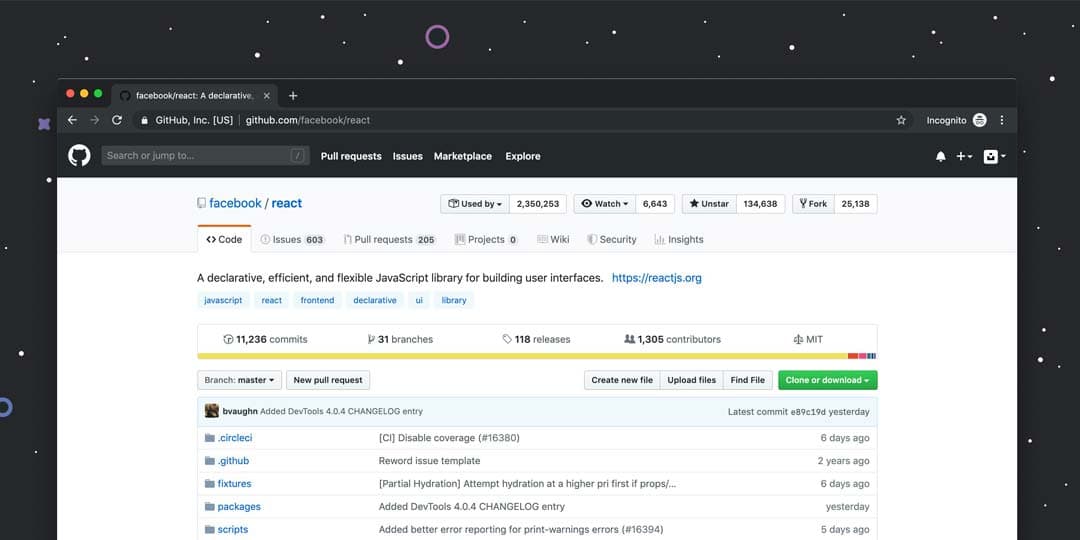Click the New pull request button

click(x=328, y=380)
